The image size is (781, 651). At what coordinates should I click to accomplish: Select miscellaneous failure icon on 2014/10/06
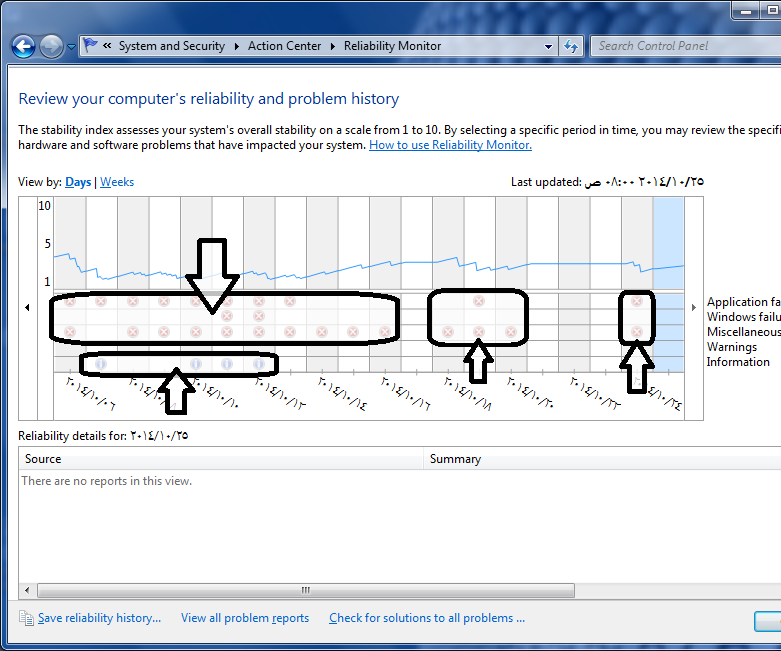[x=70, y=332]
